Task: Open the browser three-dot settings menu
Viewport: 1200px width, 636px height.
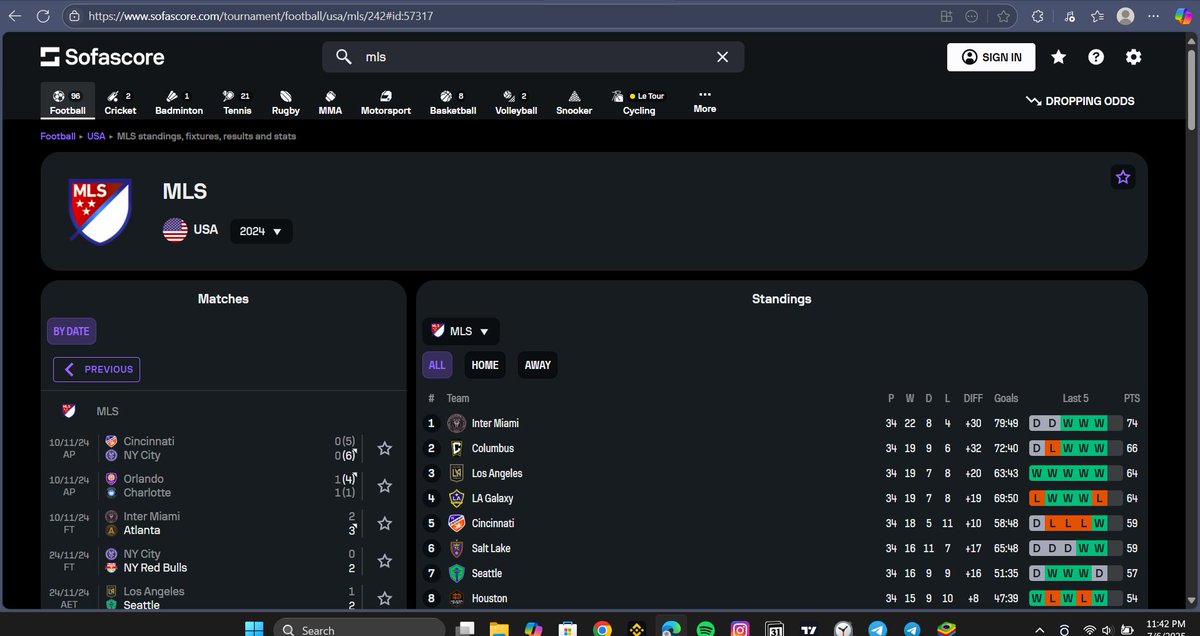Action: click(x=1153, y=17)
